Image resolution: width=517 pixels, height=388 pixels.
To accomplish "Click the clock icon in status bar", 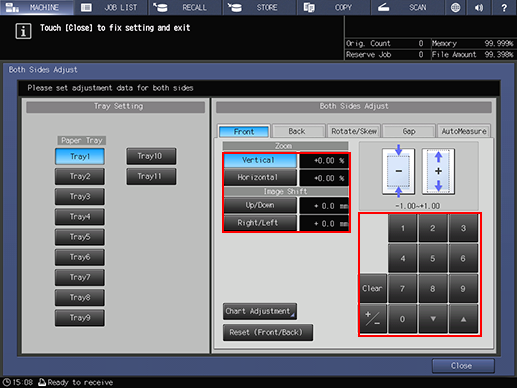I will (x=6, y=382).
